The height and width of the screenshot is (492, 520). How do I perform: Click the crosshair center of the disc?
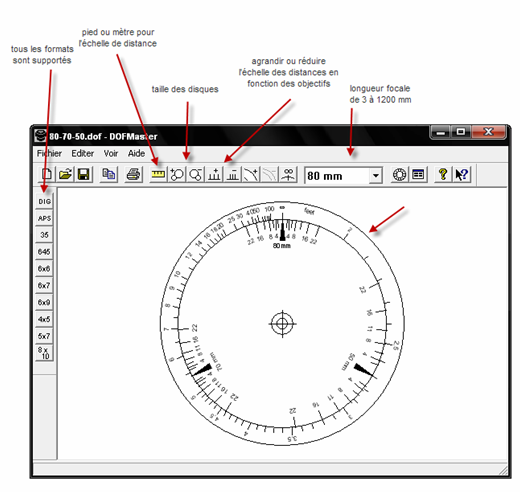click(282, 323)
